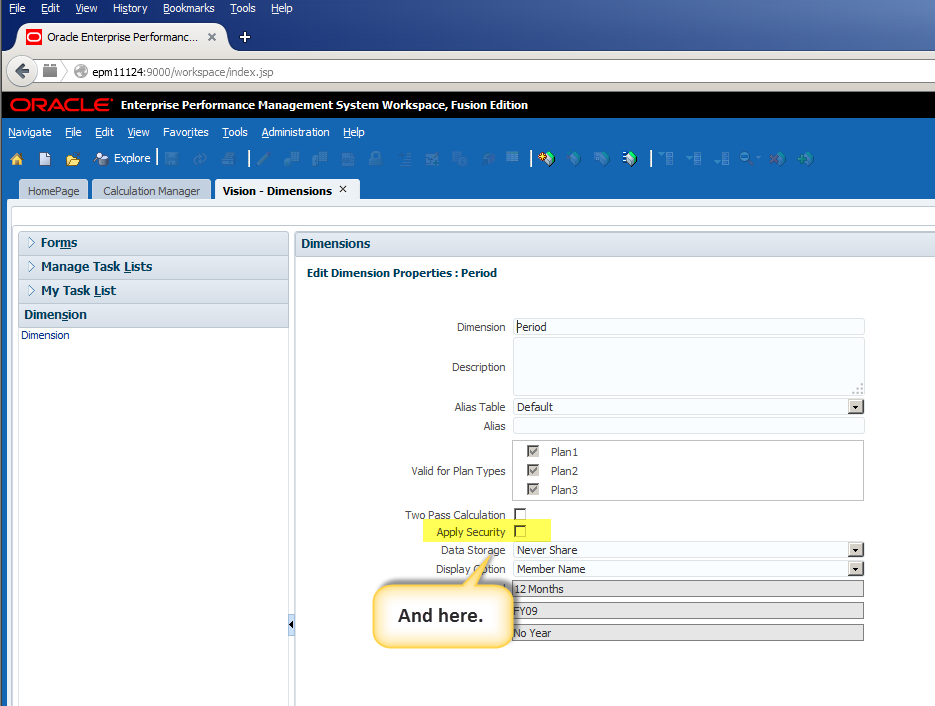Open the Navigate menu

pyautogui.click(x=30, y=132)
